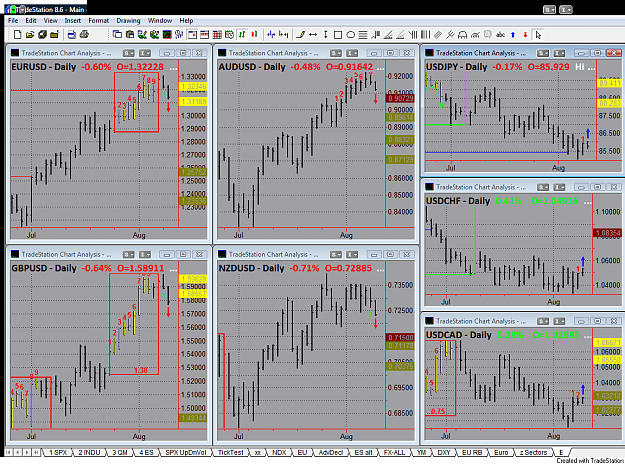Toggle green bar chart type button
Viewport: 625px width, 464px height.
click(x=242, y=35)
